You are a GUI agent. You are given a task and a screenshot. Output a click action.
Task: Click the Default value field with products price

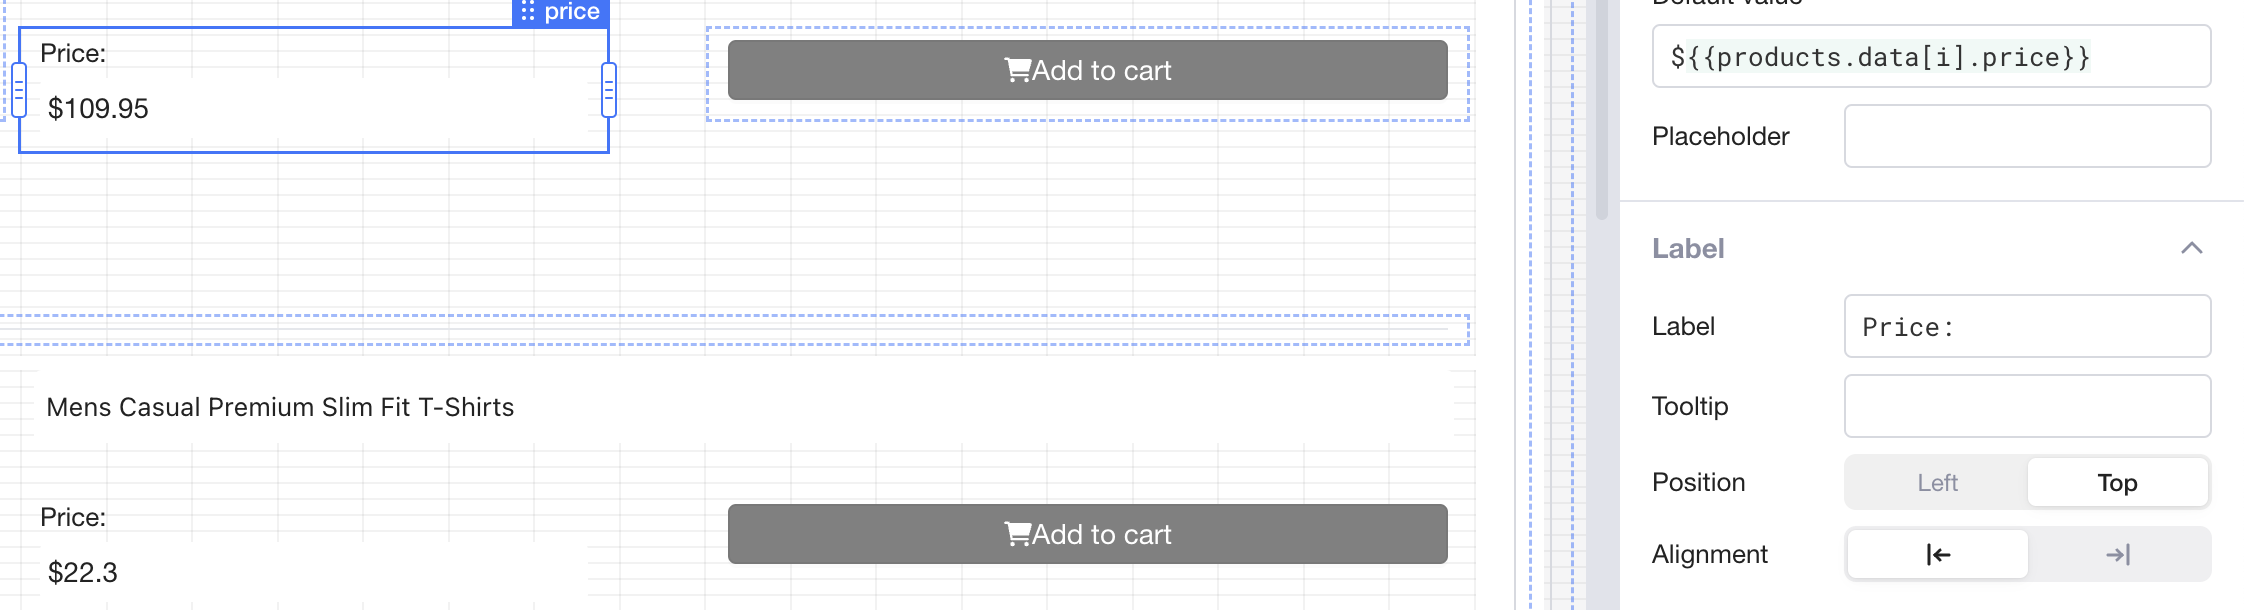point(1930,57)
